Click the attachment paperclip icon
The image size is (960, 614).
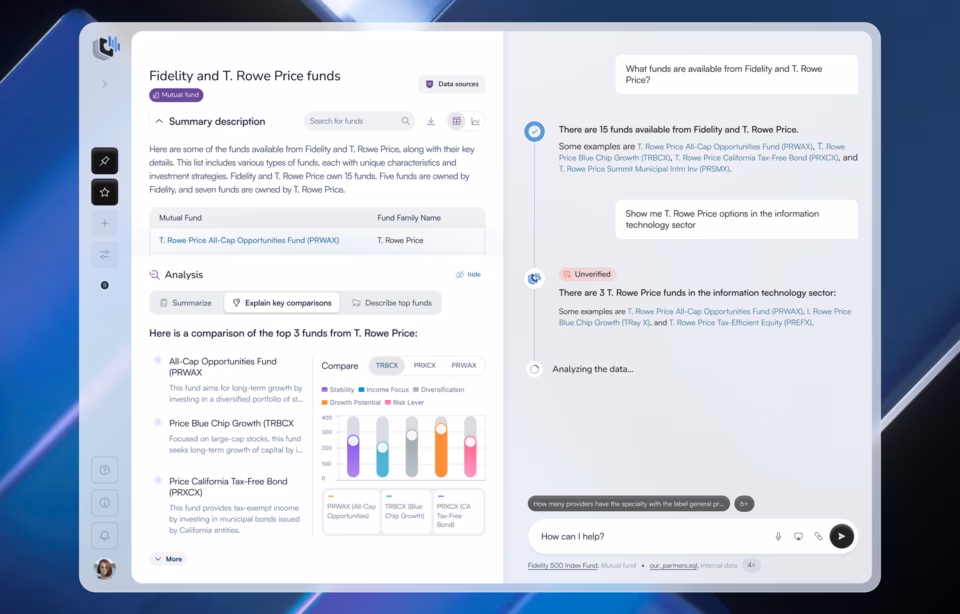click(818, 536)
